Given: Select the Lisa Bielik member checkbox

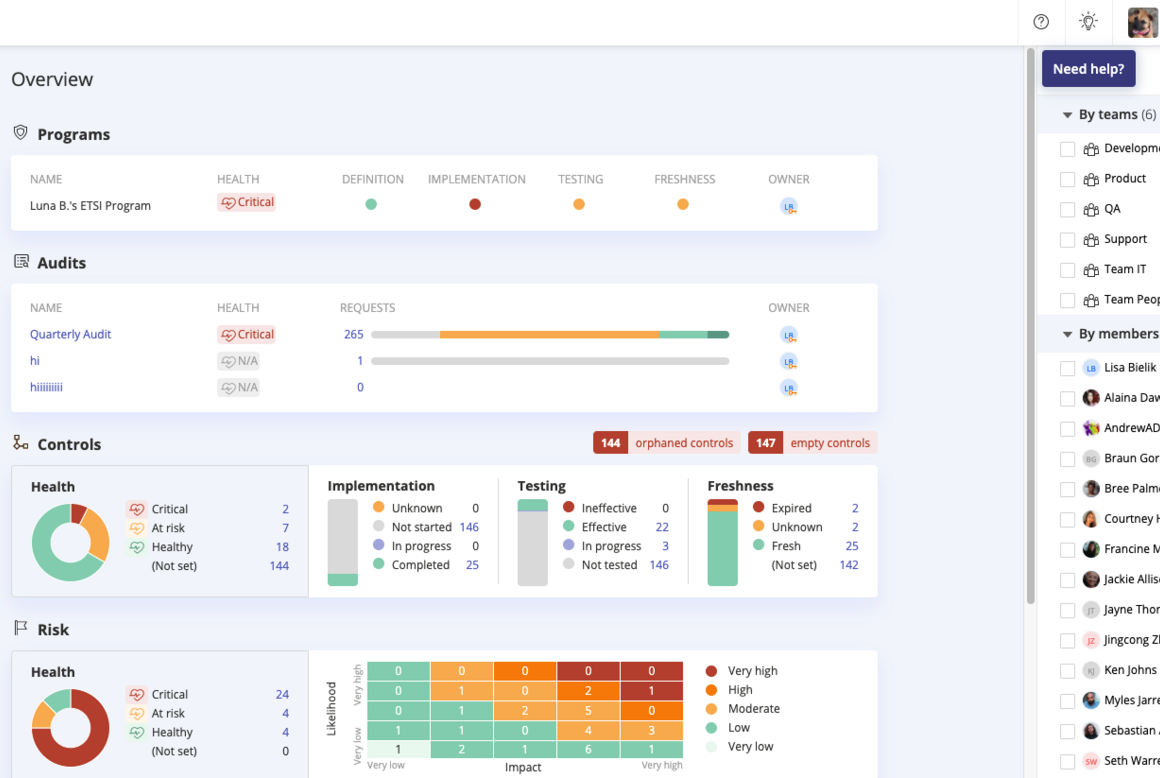Looking at the screenshot, I should (1068, 368).
